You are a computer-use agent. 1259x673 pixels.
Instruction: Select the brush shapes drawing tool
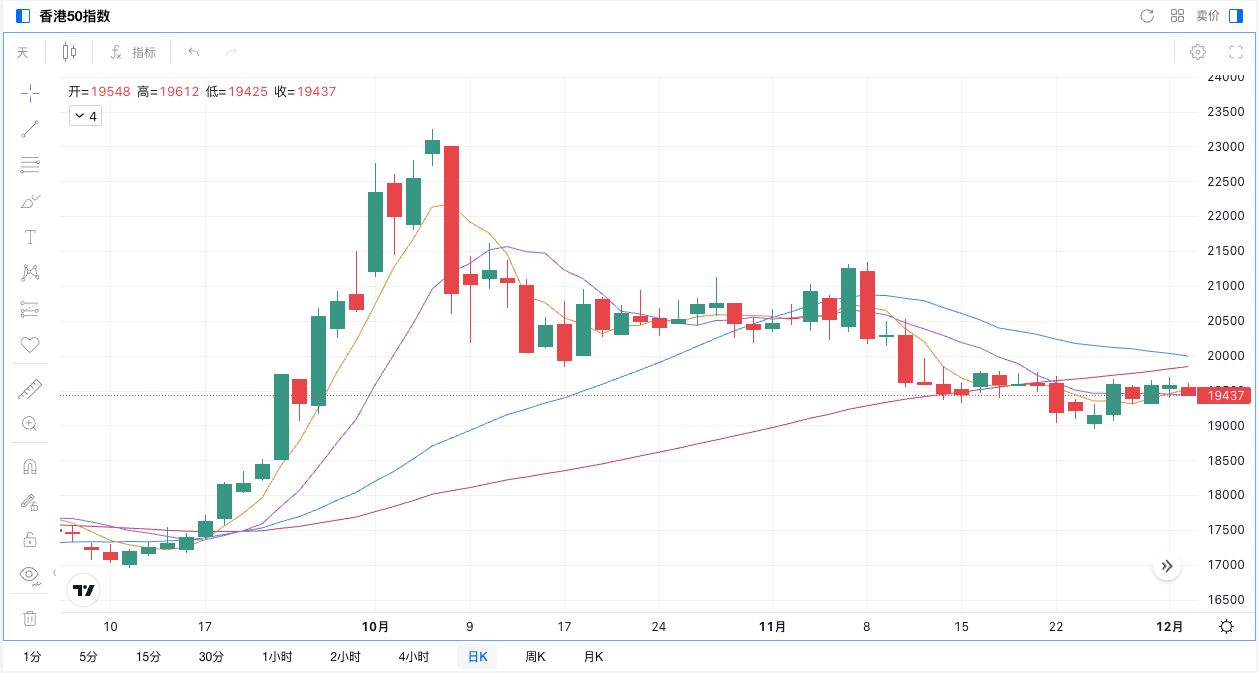(30, 201)
